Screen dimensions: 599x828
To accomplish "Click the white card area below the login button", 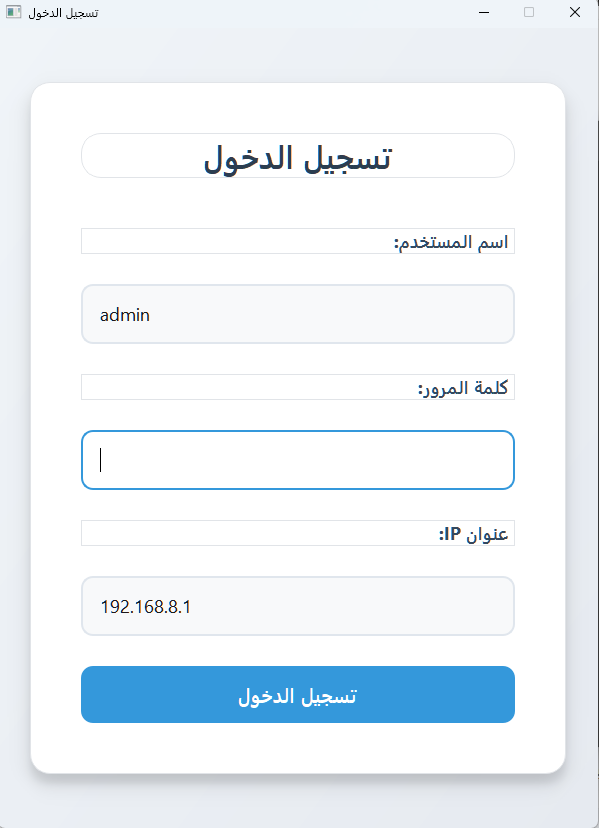I will [297, 747].
